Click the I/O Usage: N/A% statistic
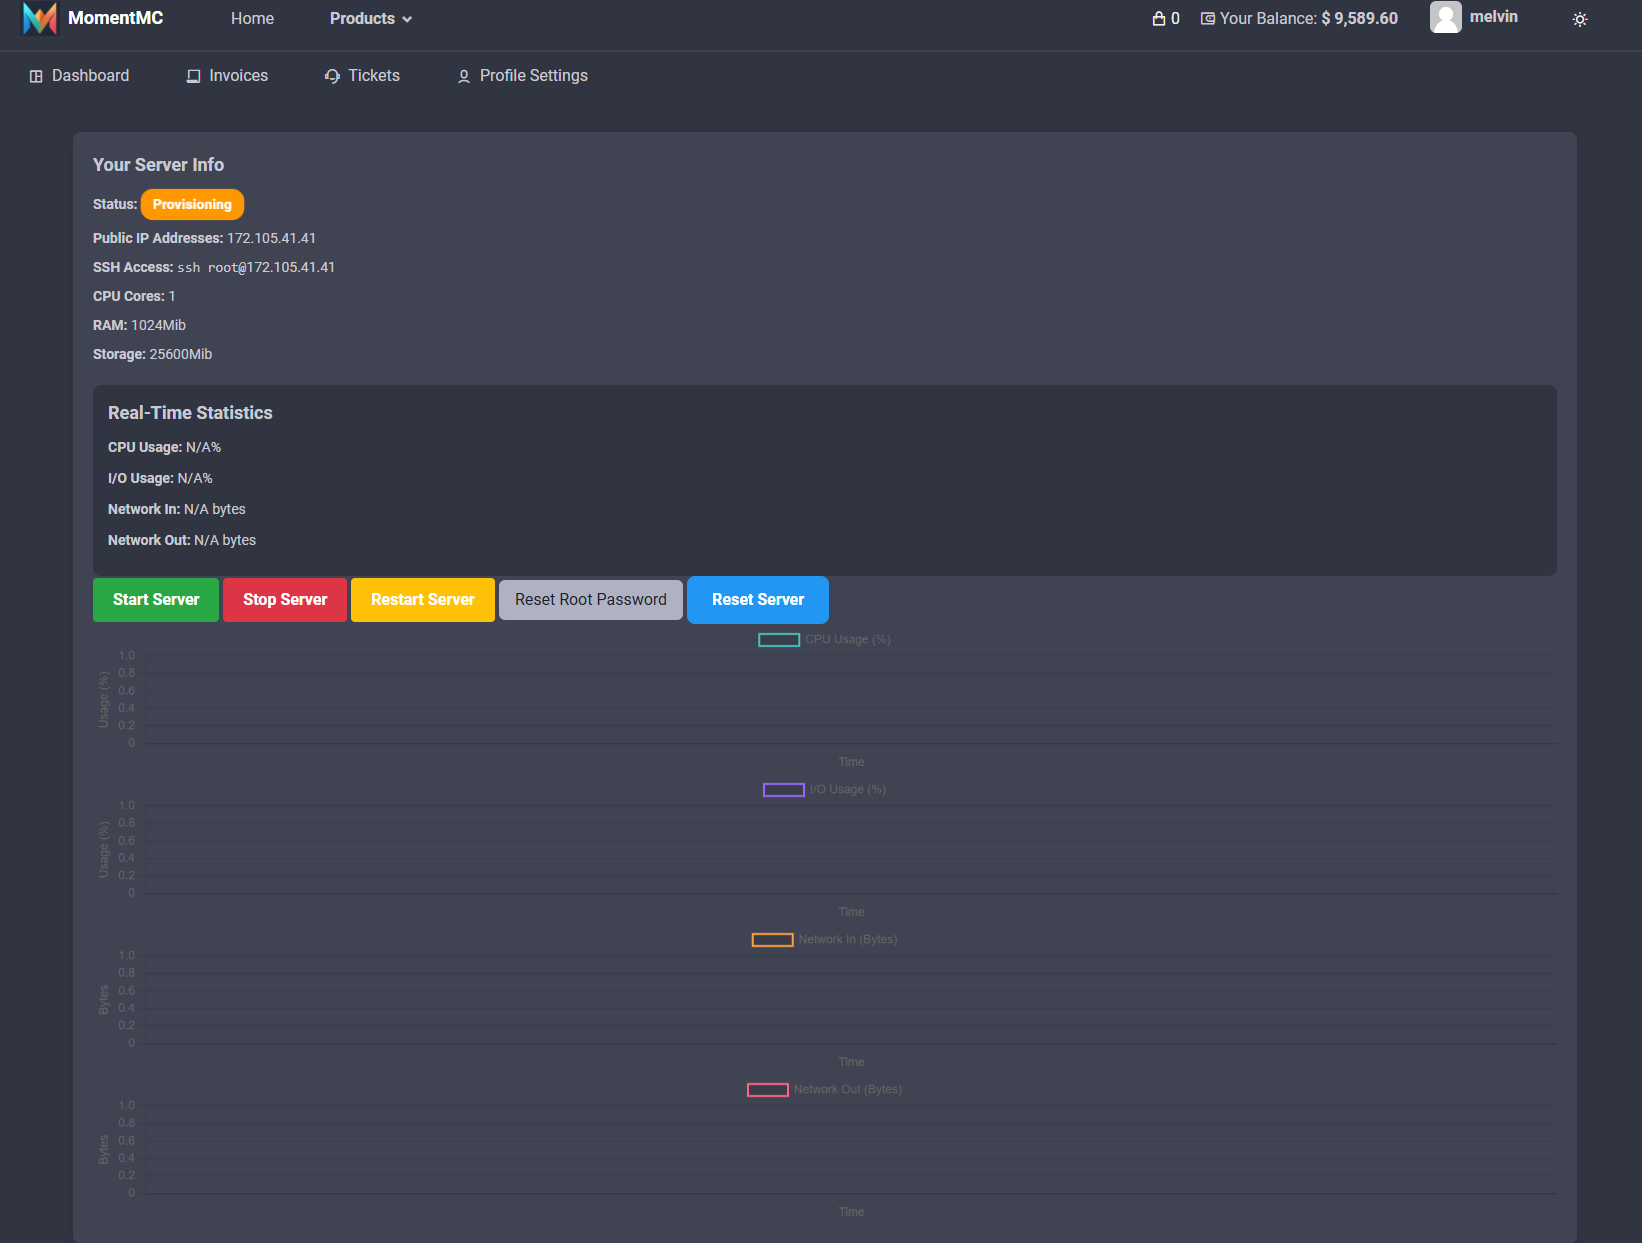 tap(160, 478)
